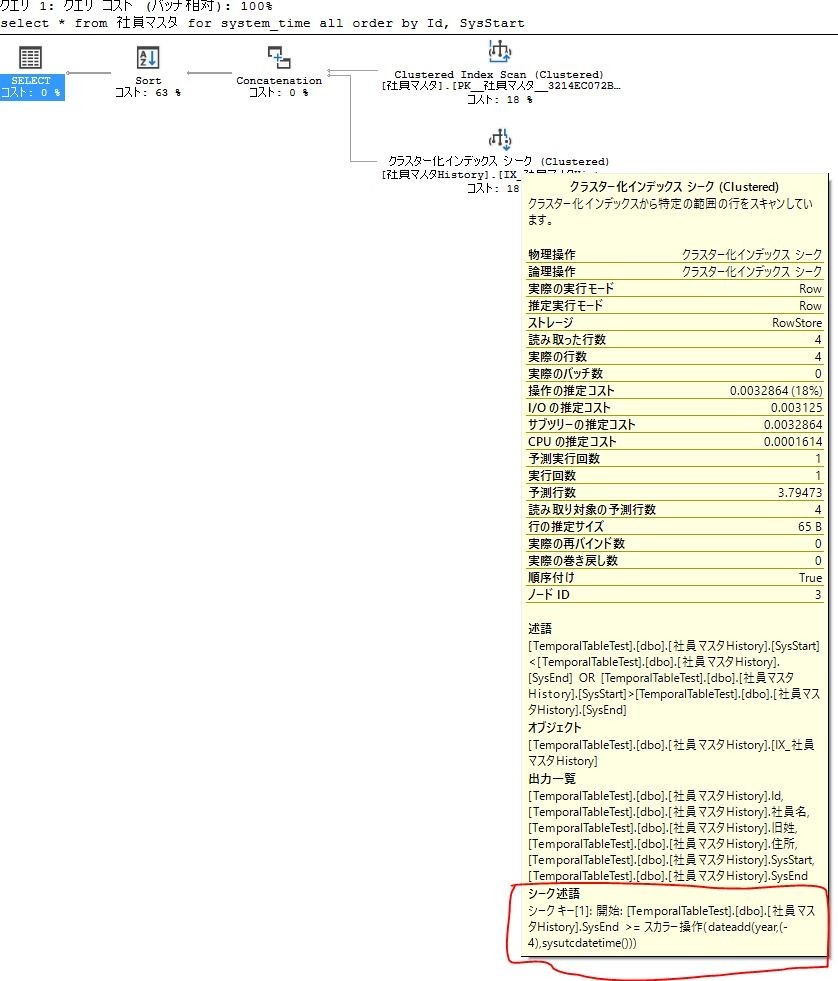Select the クラスター化インデックス シーク operator icon
The height and width of the screenshot is (981, 838).
[x=499, y=139]
